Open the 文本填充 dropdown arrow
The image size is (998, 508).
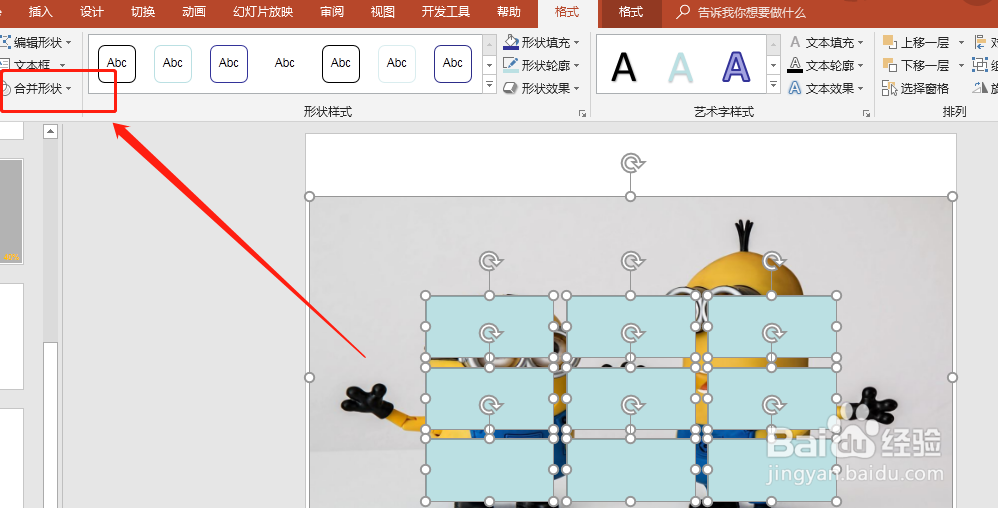(861, 43)
